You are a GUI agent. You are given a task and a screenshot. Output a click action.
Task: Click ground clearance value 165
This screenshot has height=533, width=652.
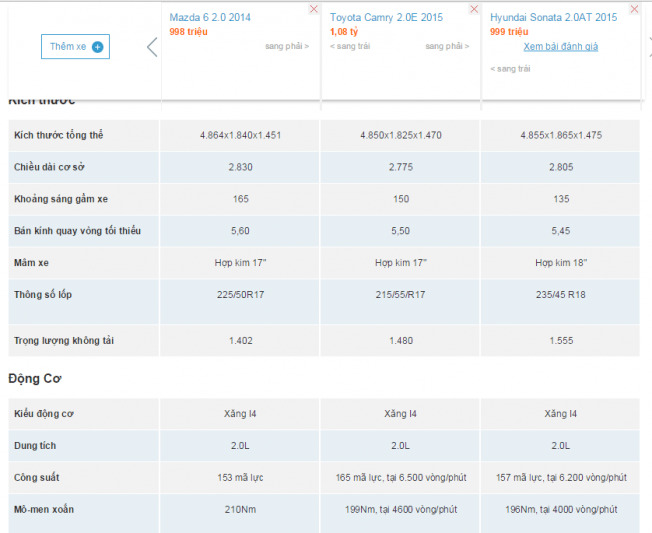pos(240,199)
